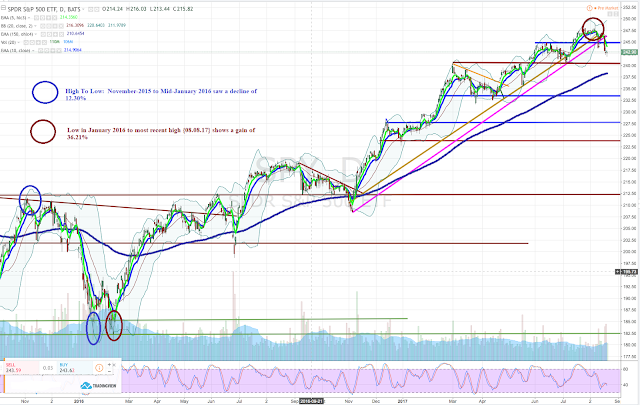Select the 'High To Low: November 2015' text annotation
640x405 pixels.
tap(161, 95)
